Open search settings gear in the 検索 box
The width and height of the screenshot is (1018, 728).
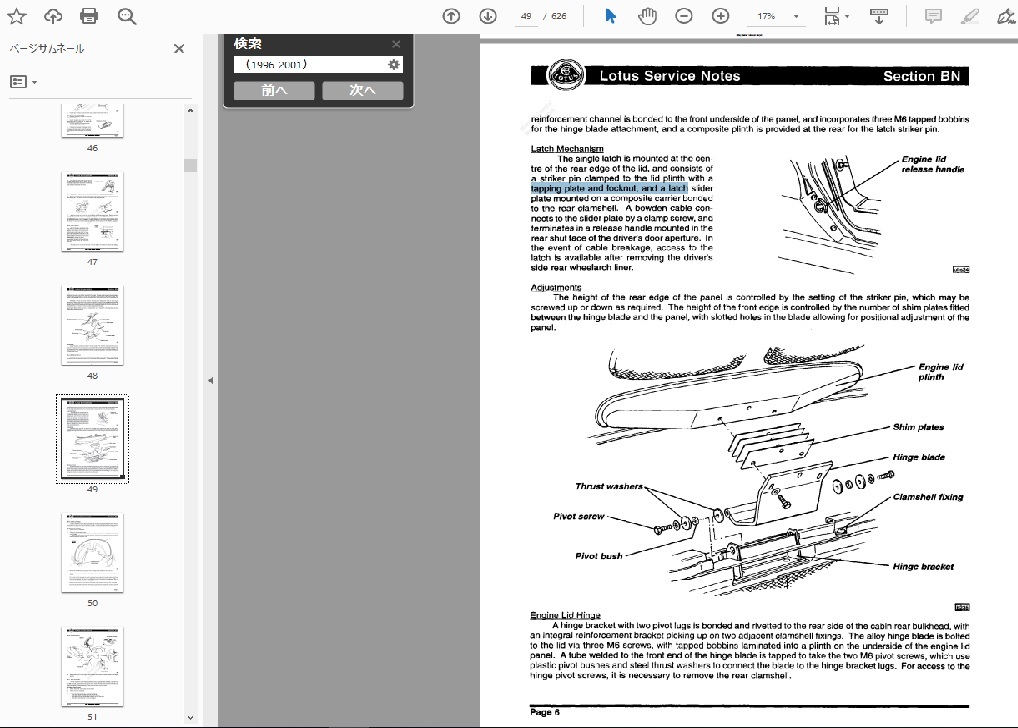coord(394,65)
